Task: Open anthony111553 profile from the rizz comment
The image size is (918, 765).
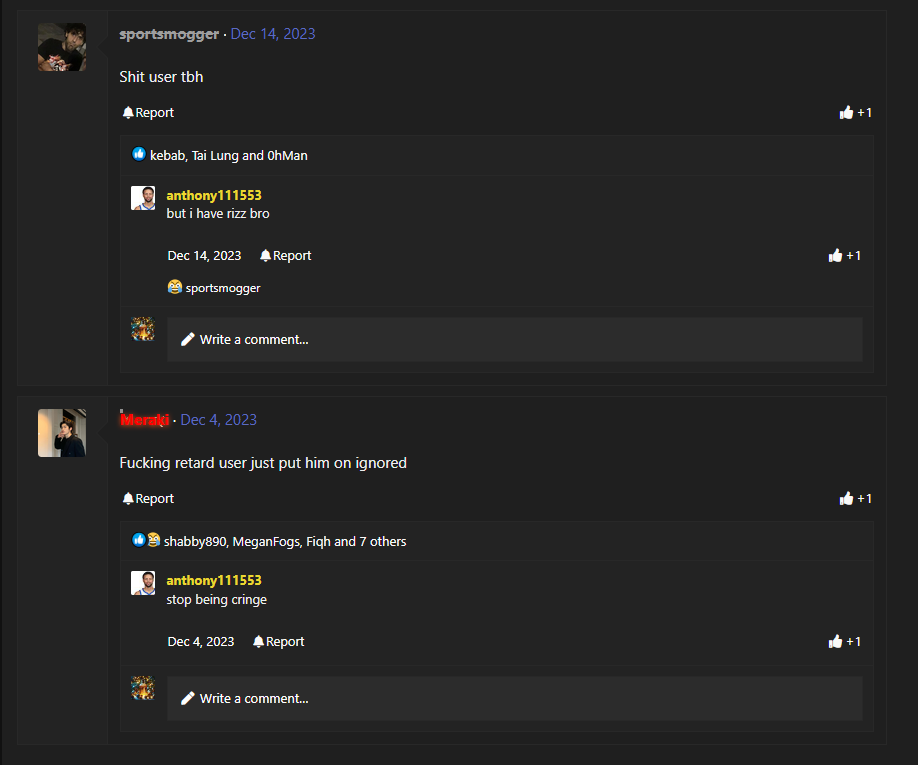Action: [x=214, y=195]
